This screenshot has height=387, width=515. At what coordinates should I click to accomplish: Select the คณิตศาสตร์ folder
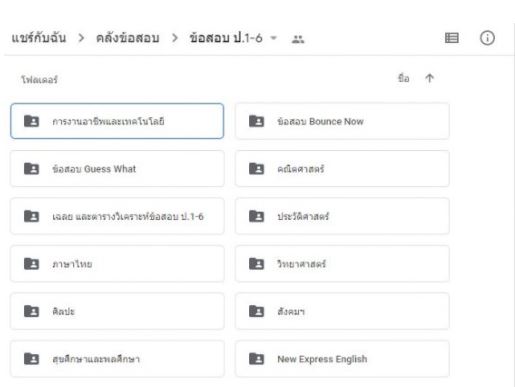coord(342,169)
